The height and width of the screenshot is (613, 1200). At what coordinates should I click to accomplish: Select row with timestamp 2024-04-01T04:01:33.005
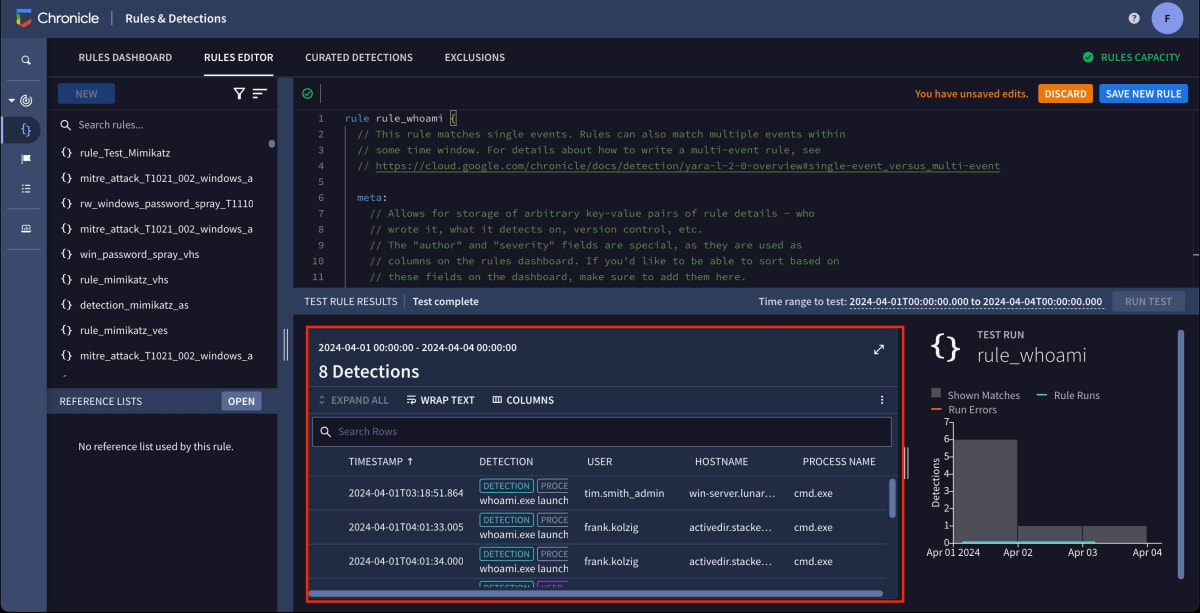coord(597,527)
